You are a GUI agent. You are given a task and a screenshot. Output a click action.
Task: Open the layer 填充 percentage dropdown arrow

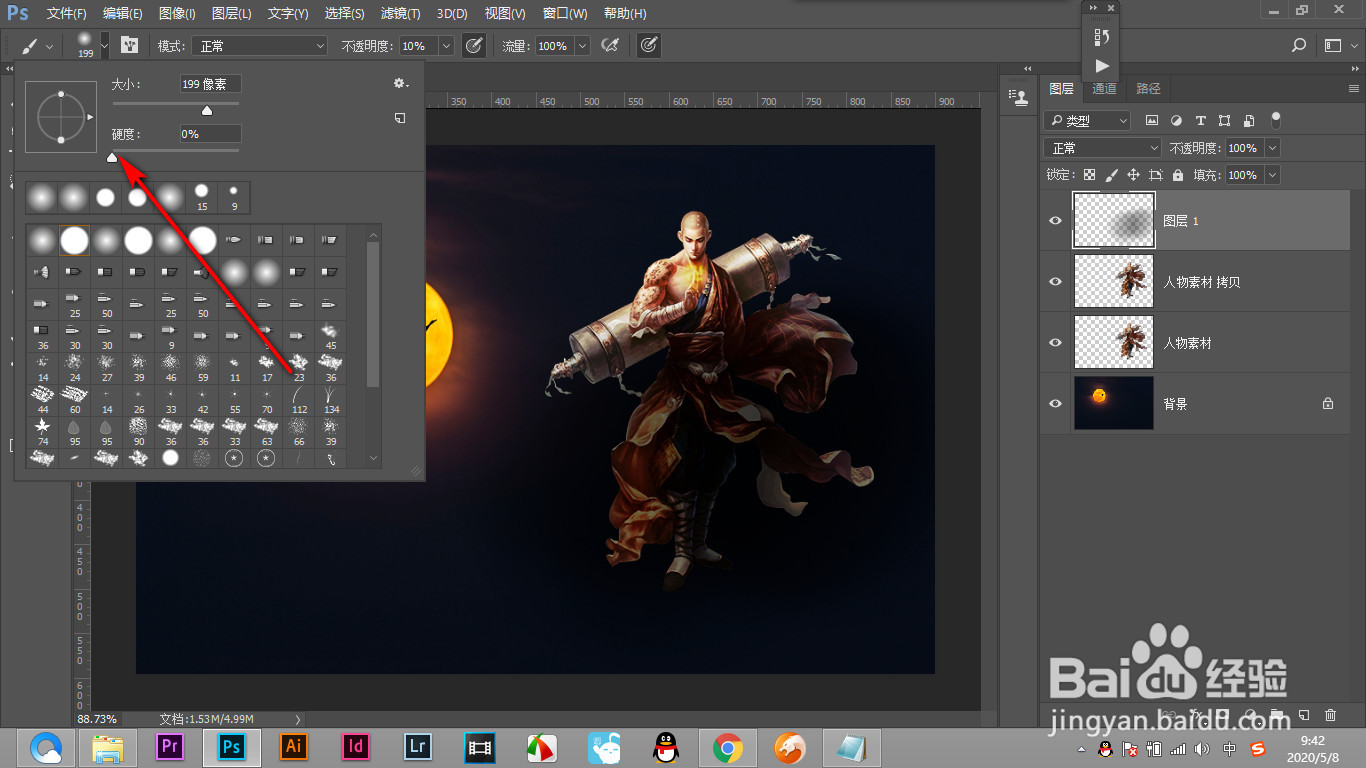[1272, 175]
